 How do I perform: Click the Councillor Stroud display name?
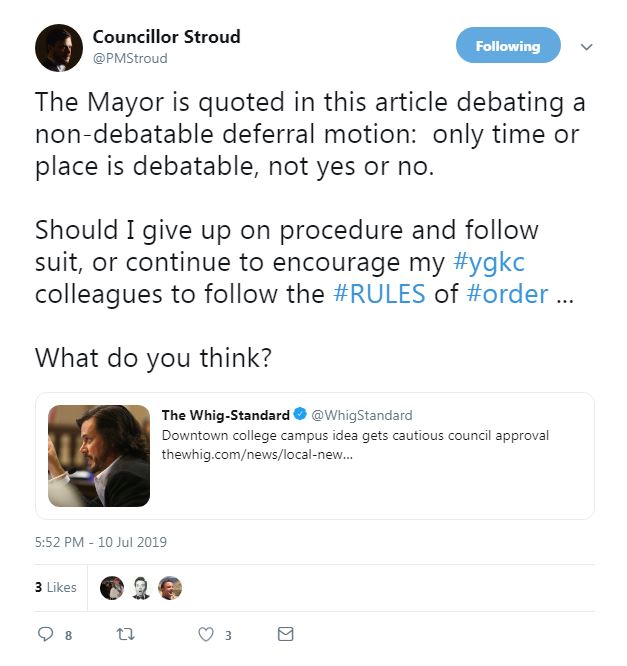(x=167, y=37)
